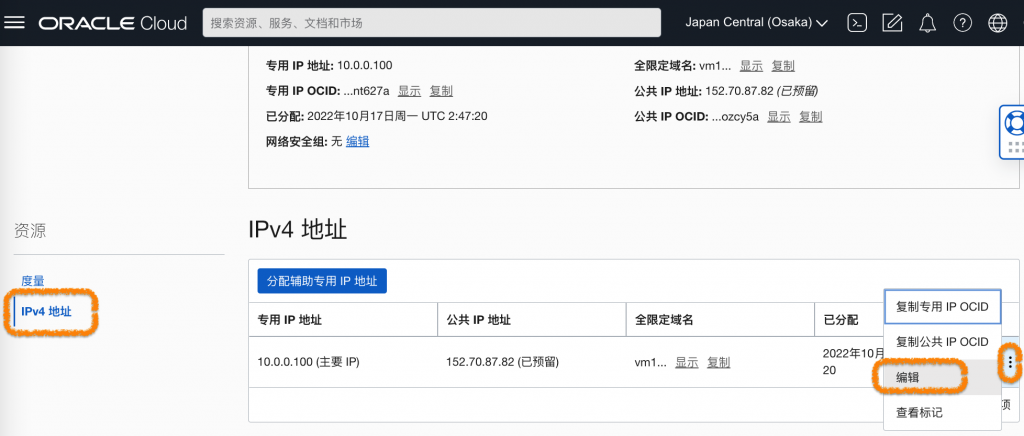Open the language globe icon
Image resolution: width=1024 pixels, height=436 pixels.
[997, 23]
